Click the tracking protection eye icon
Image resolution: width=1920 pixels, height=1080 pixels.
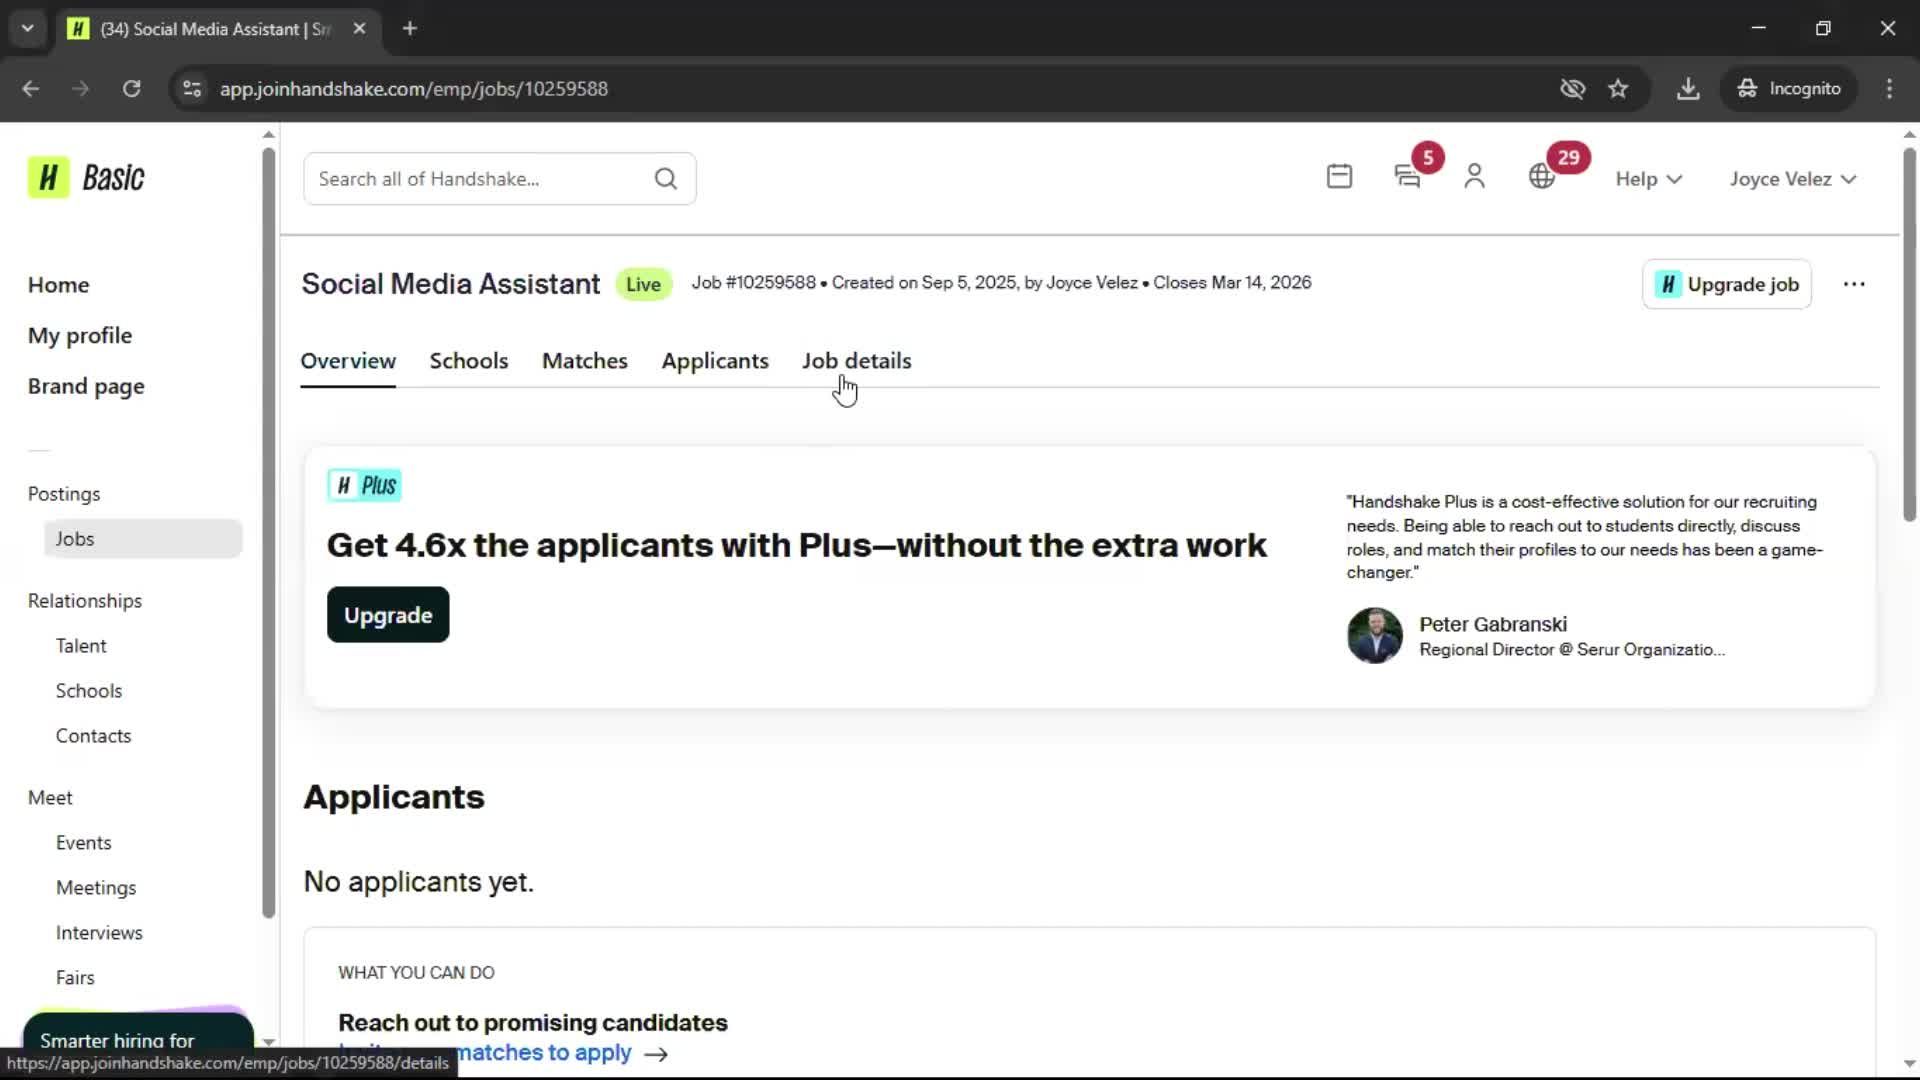tap(1572, 88)
